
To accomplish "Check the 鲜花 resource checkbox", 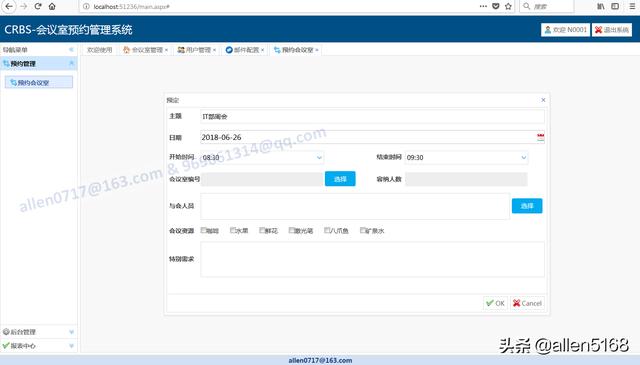I will pos(262,230).
